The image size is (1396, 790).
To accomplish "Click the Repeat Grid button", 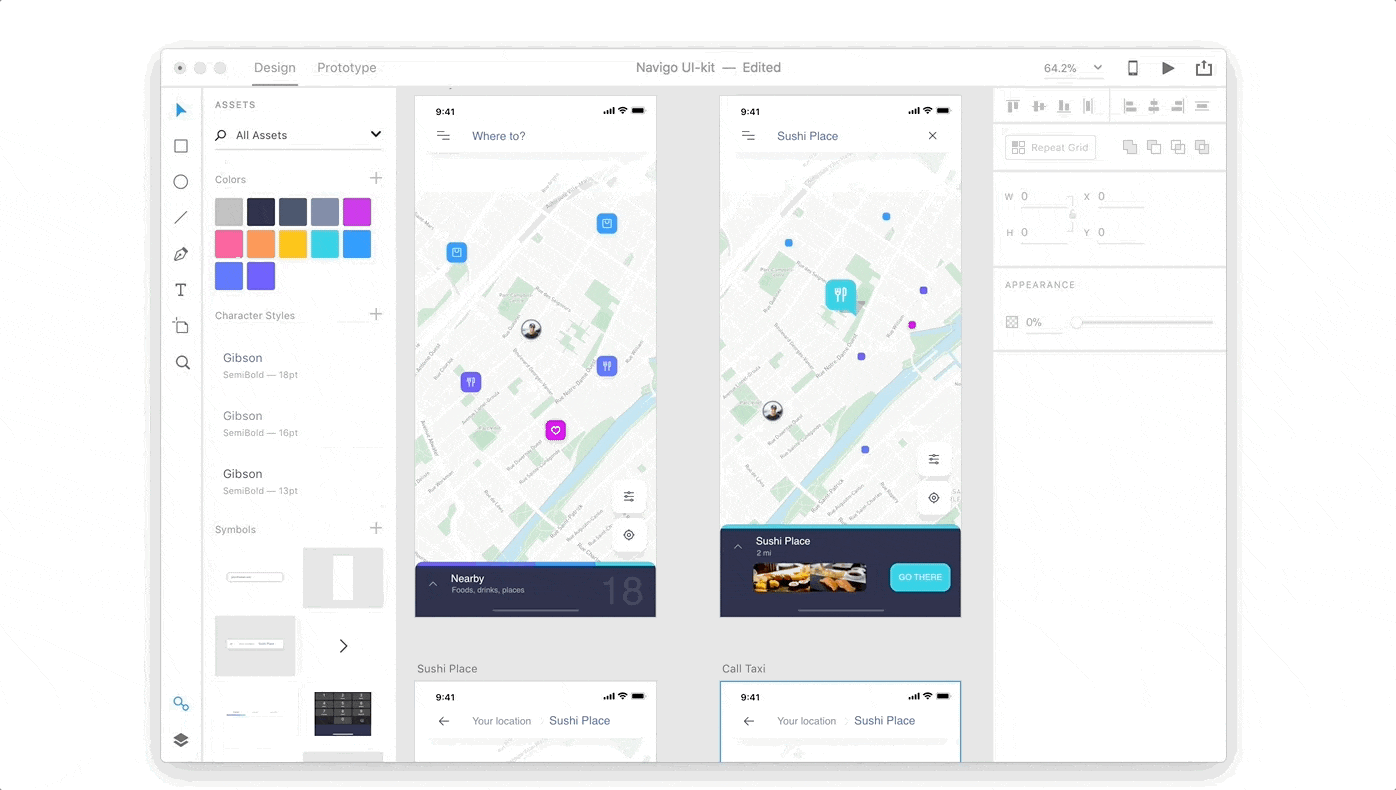I will click(x=1050, y=147).
